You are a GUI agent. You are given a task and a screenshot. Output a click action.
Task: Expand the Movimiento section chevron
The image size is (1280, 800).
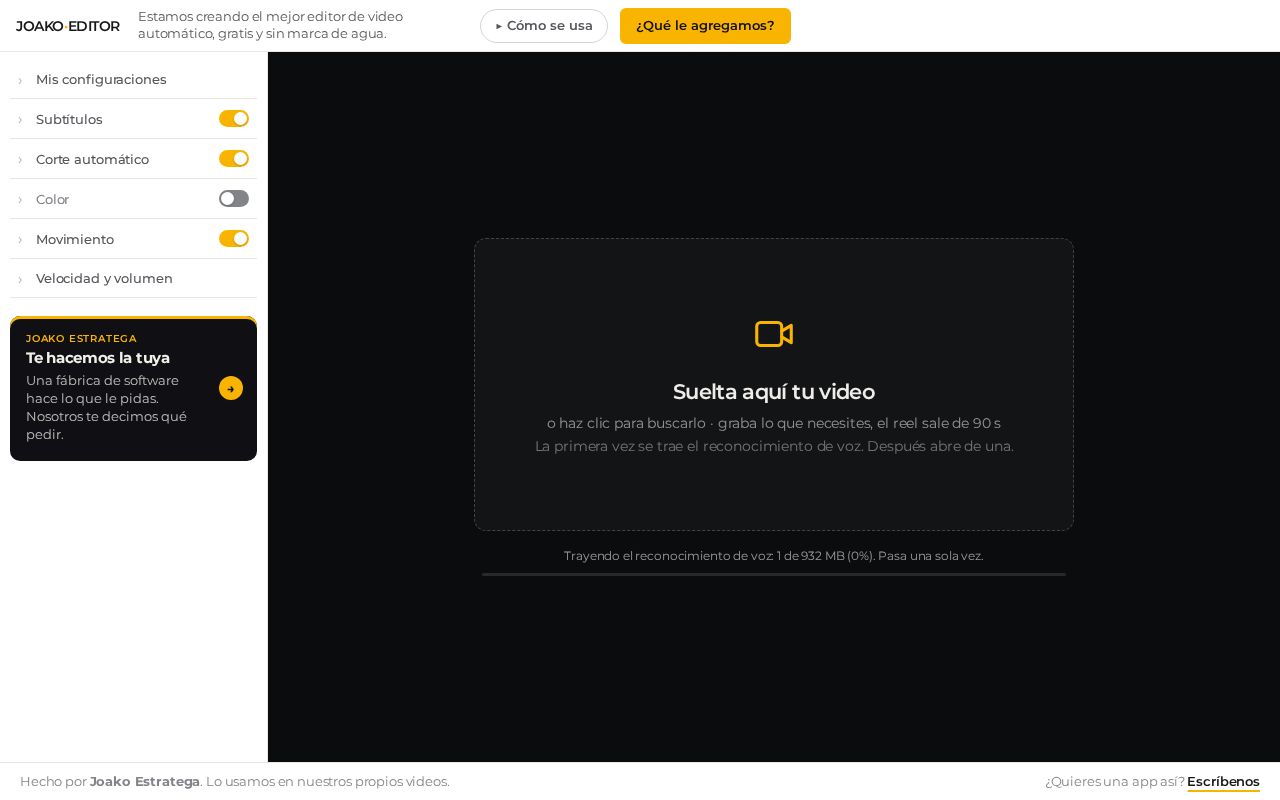[x=20, y=240]
